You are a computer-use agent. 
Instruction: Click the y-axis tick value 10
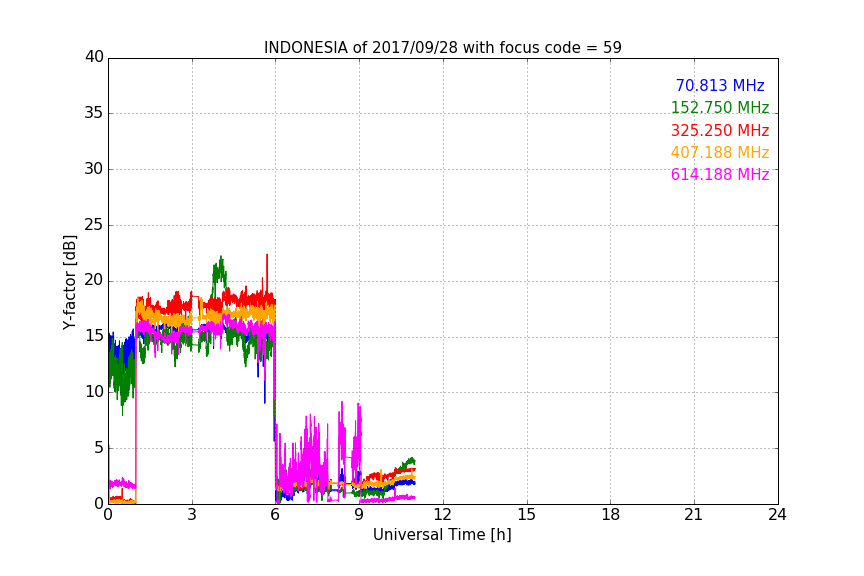tap(94, 392)
